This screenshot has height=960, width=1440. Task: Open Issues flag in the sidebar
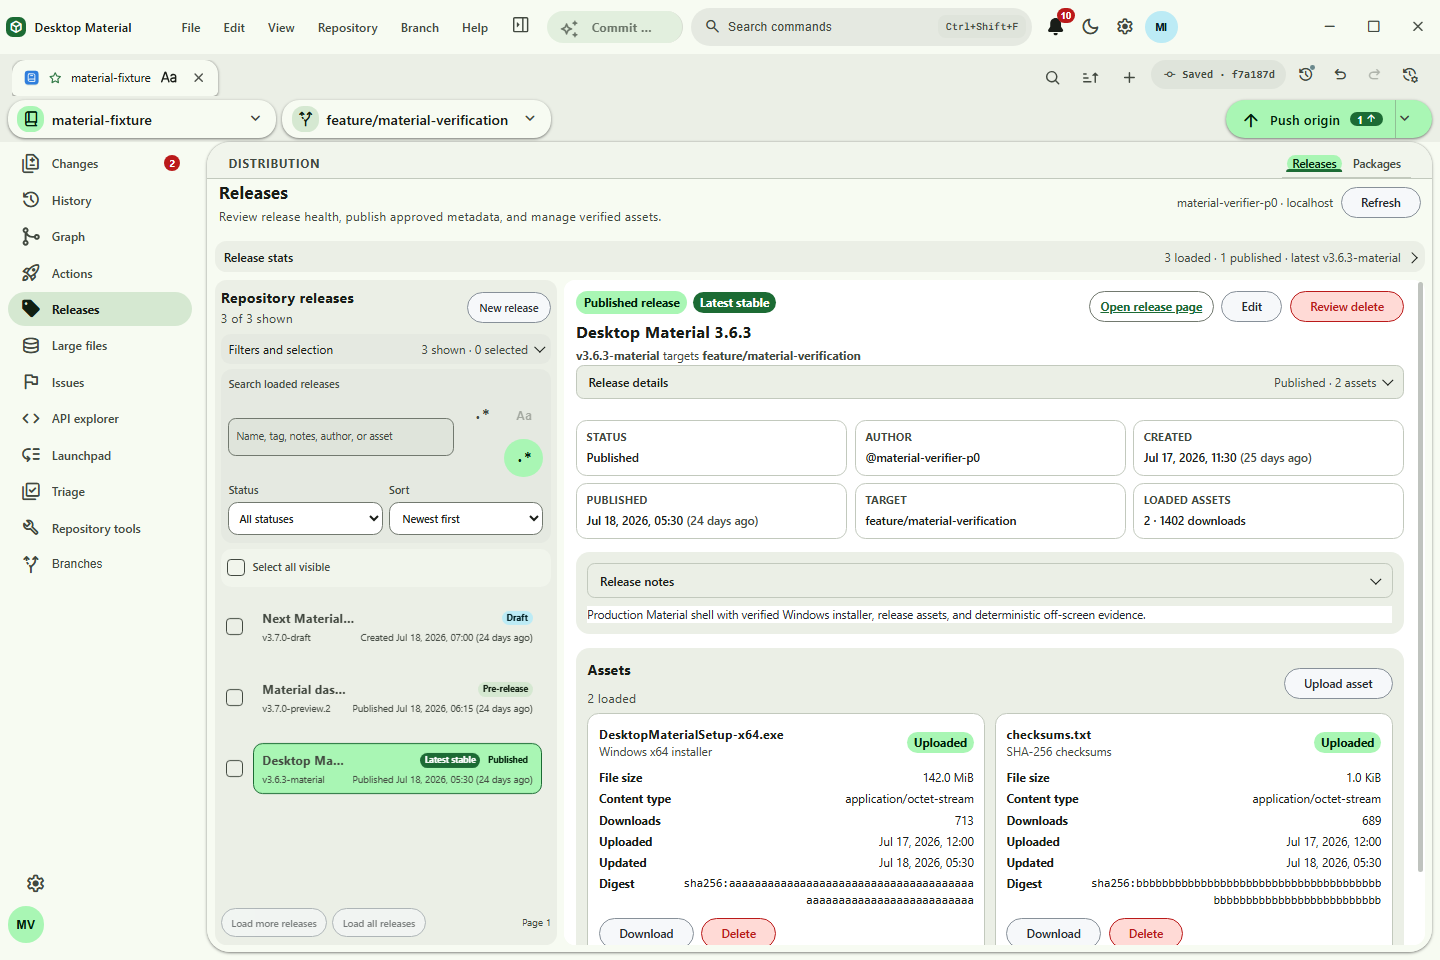tap(100, 383)
